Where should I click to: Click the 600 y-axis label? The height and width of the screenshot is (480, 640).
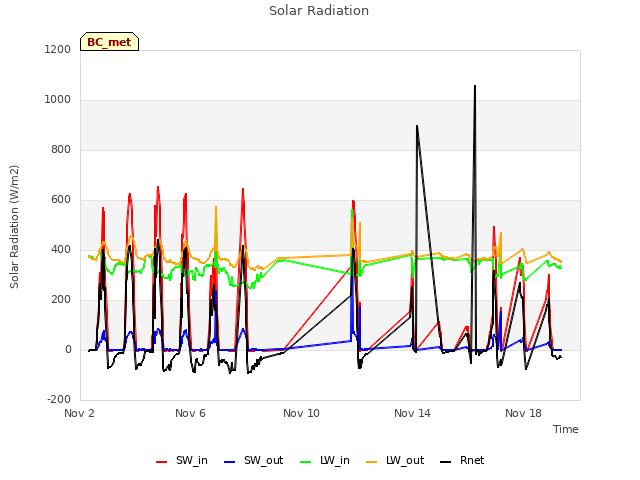[61, 200]
